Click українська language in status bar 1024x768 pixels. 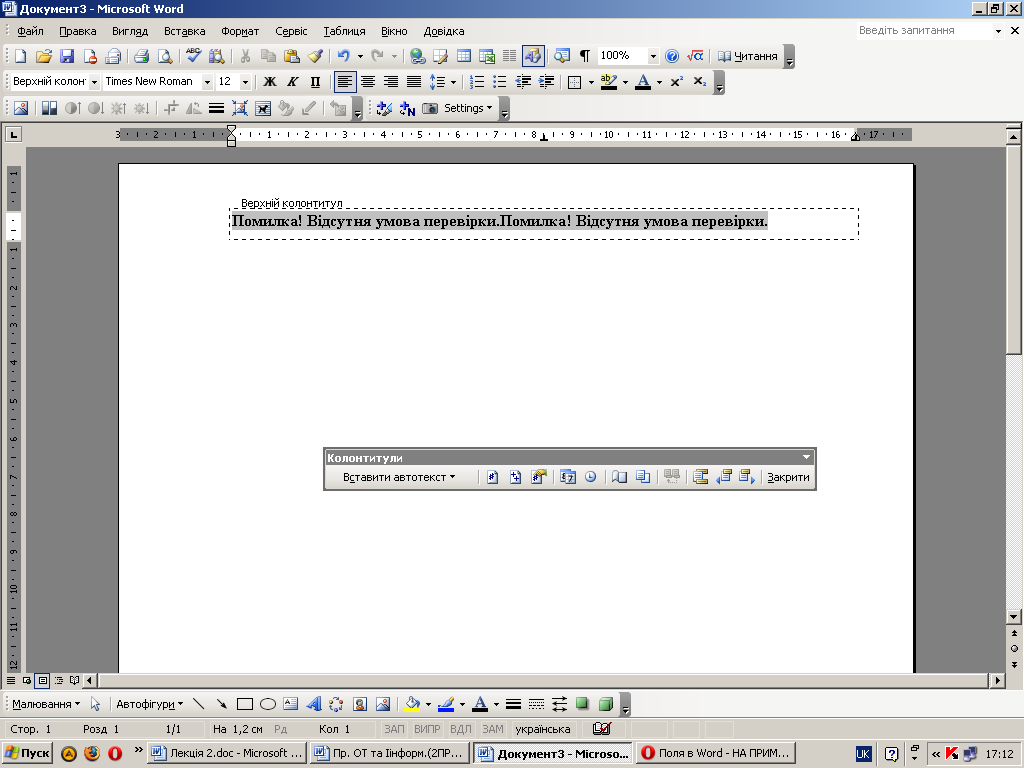(x=543, y=729)
